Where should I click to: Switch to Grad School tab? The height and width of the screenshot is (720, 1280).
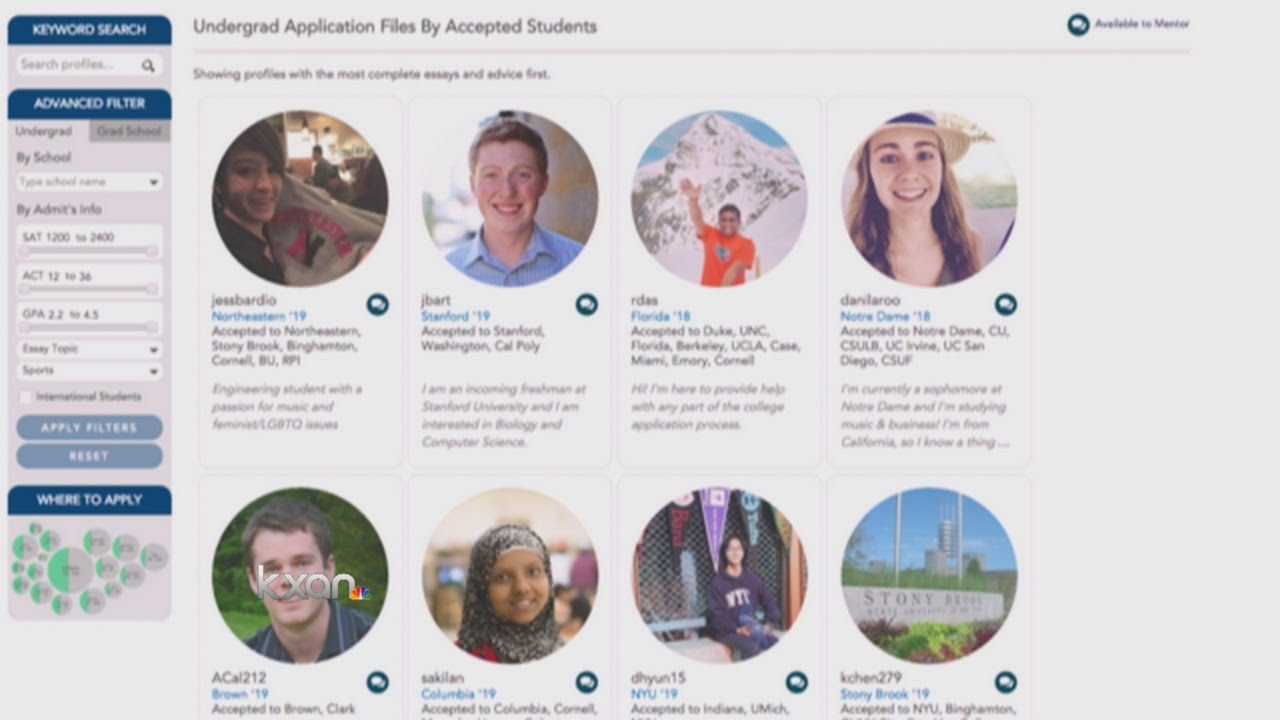(129, 131)
